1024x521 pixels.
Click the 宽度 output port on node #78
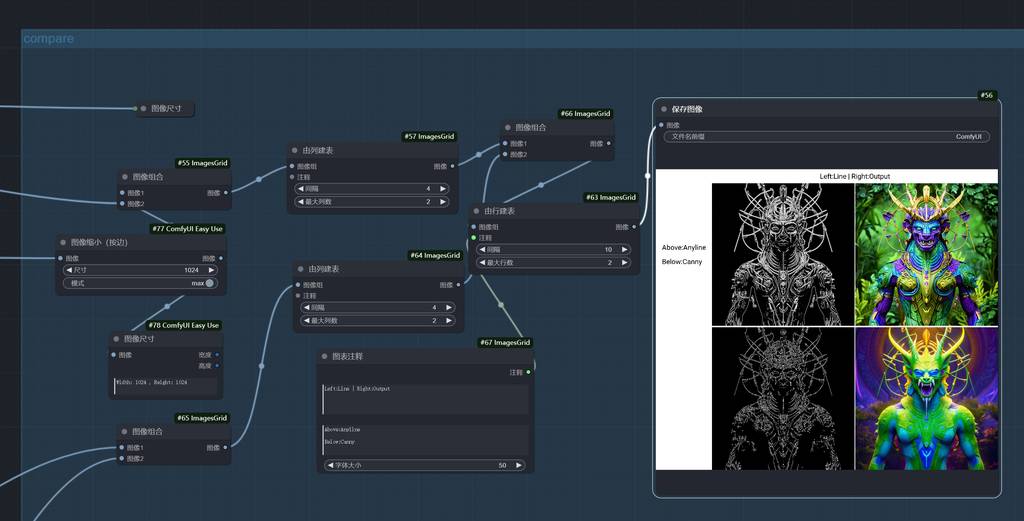coord(217,354)
